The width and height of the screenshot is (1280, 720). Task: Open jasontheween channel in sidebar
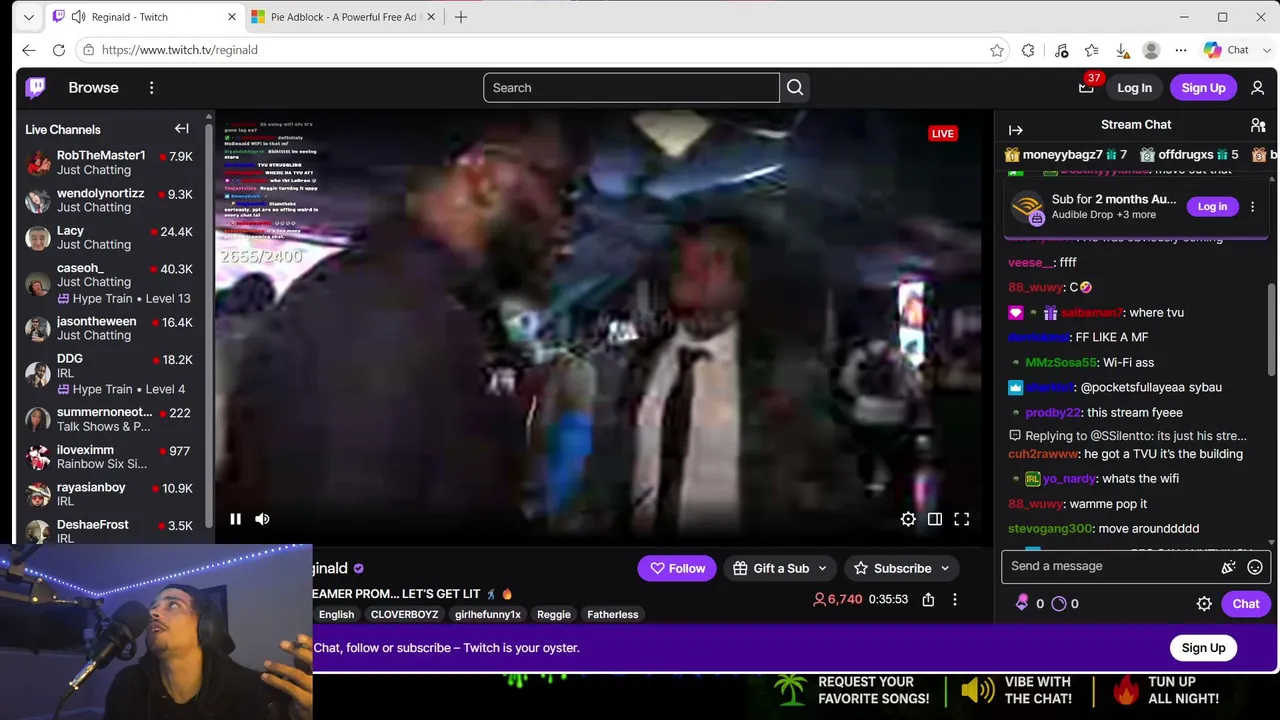[x=109, y=328]
